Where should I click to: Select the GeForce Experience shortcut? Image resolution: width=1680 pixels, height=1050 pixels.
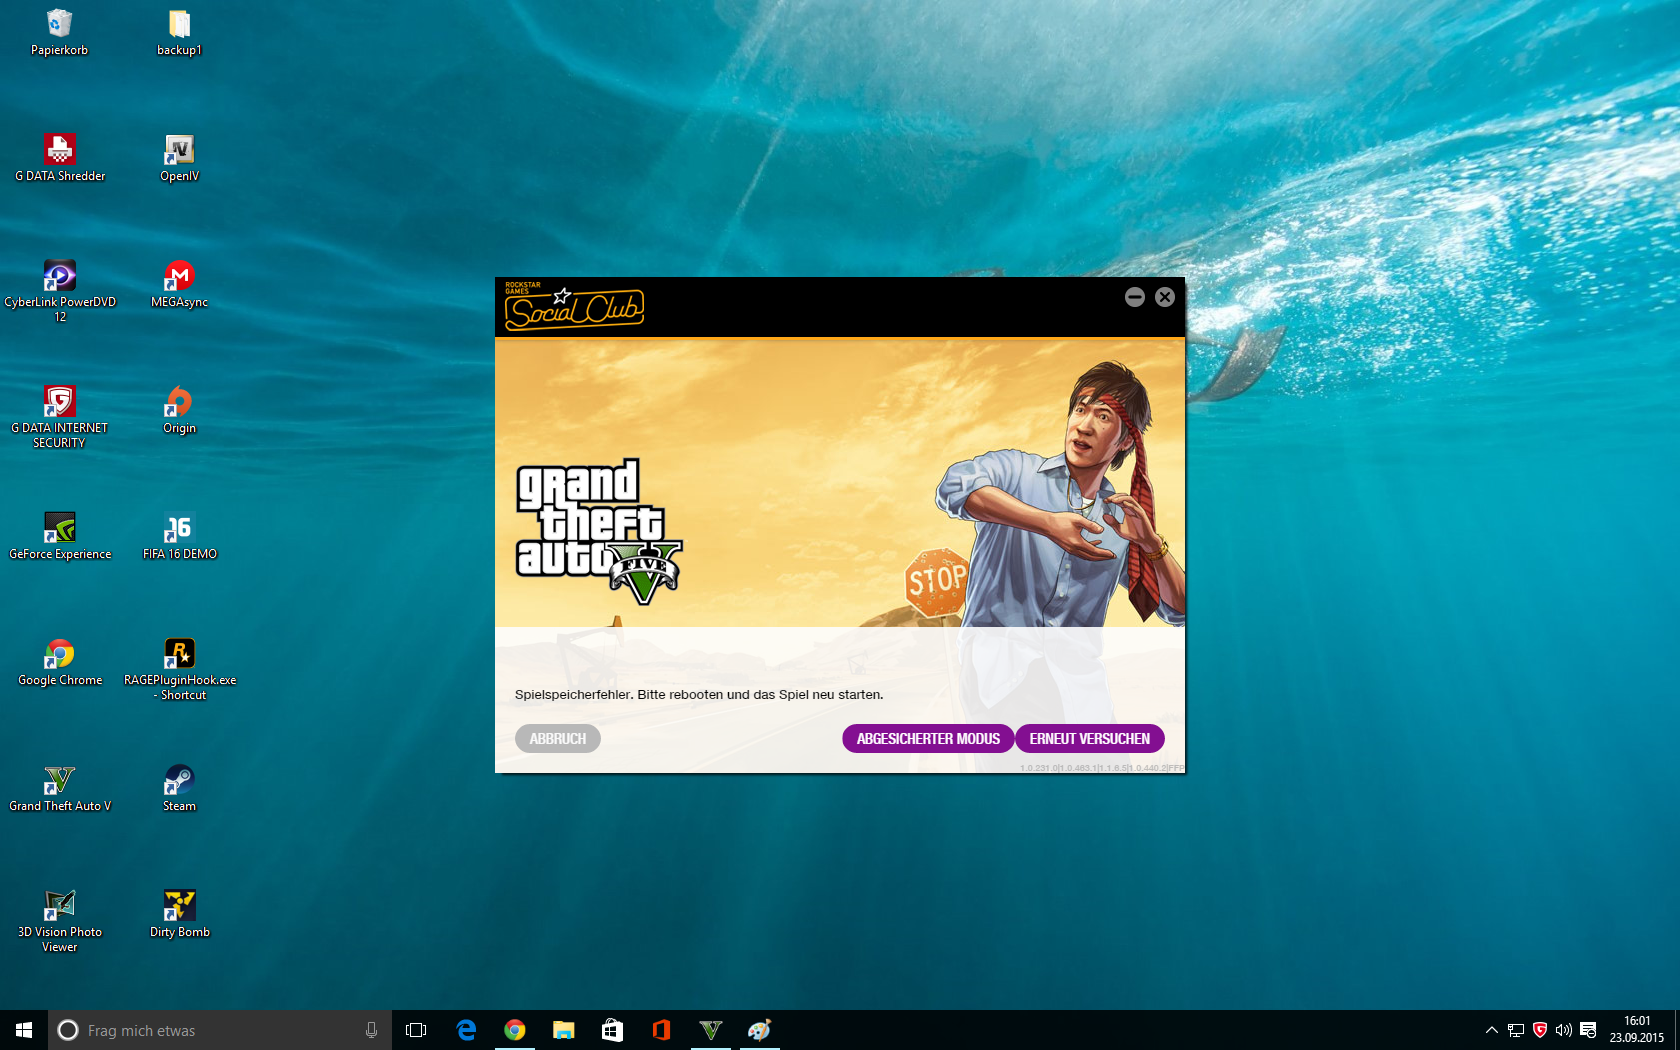coord(60,536)
